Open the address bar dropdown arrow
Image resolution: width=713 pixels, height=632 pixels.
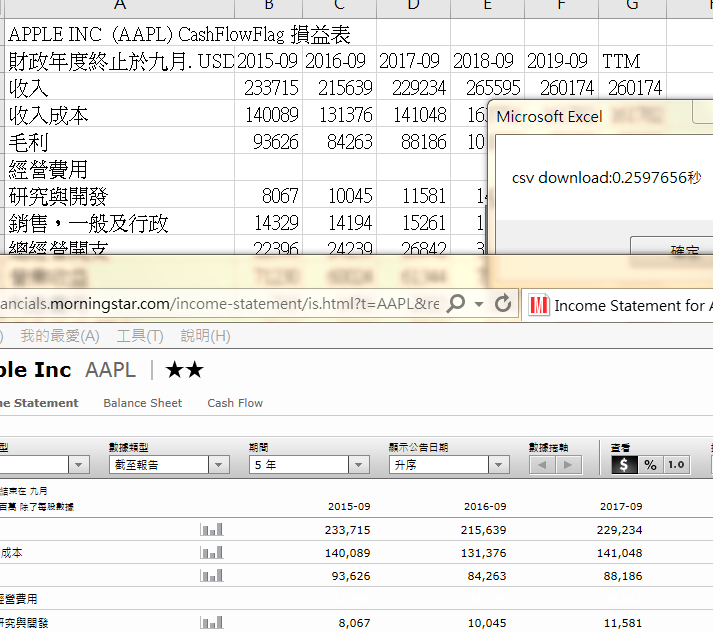pos(479,304)
